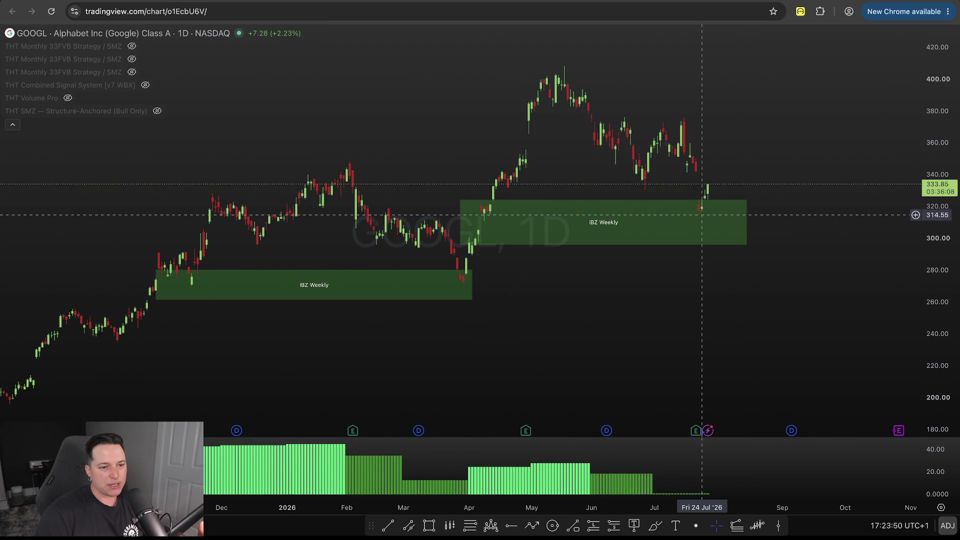Select the lower-left IBZ Weekly rectangle
This screenshot has width=960, height=540.
pyautogui.click(x=313, y=285)
